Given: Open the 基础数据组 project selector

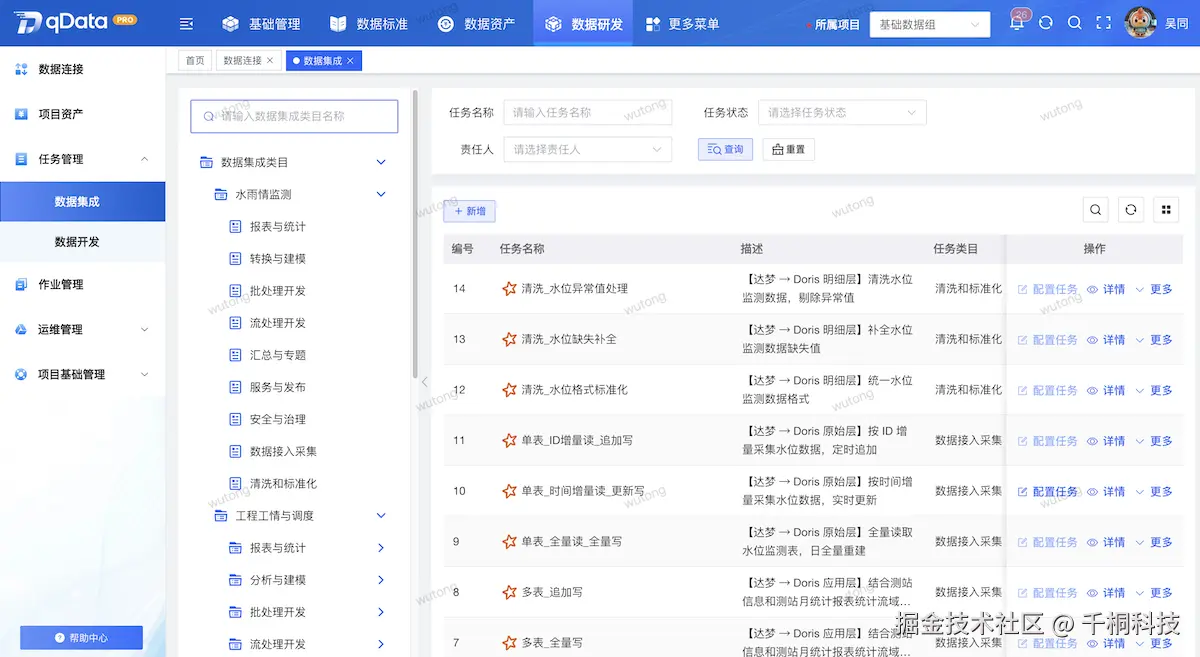Looking at the screenshot, I should click(x=929, y=24).
